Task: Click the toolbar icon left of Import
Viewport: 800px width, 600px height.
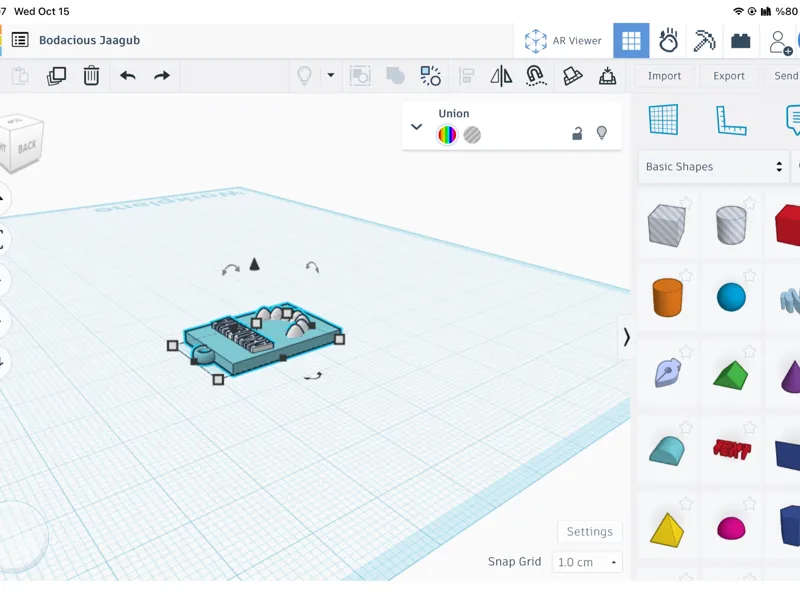Action: 607,76
